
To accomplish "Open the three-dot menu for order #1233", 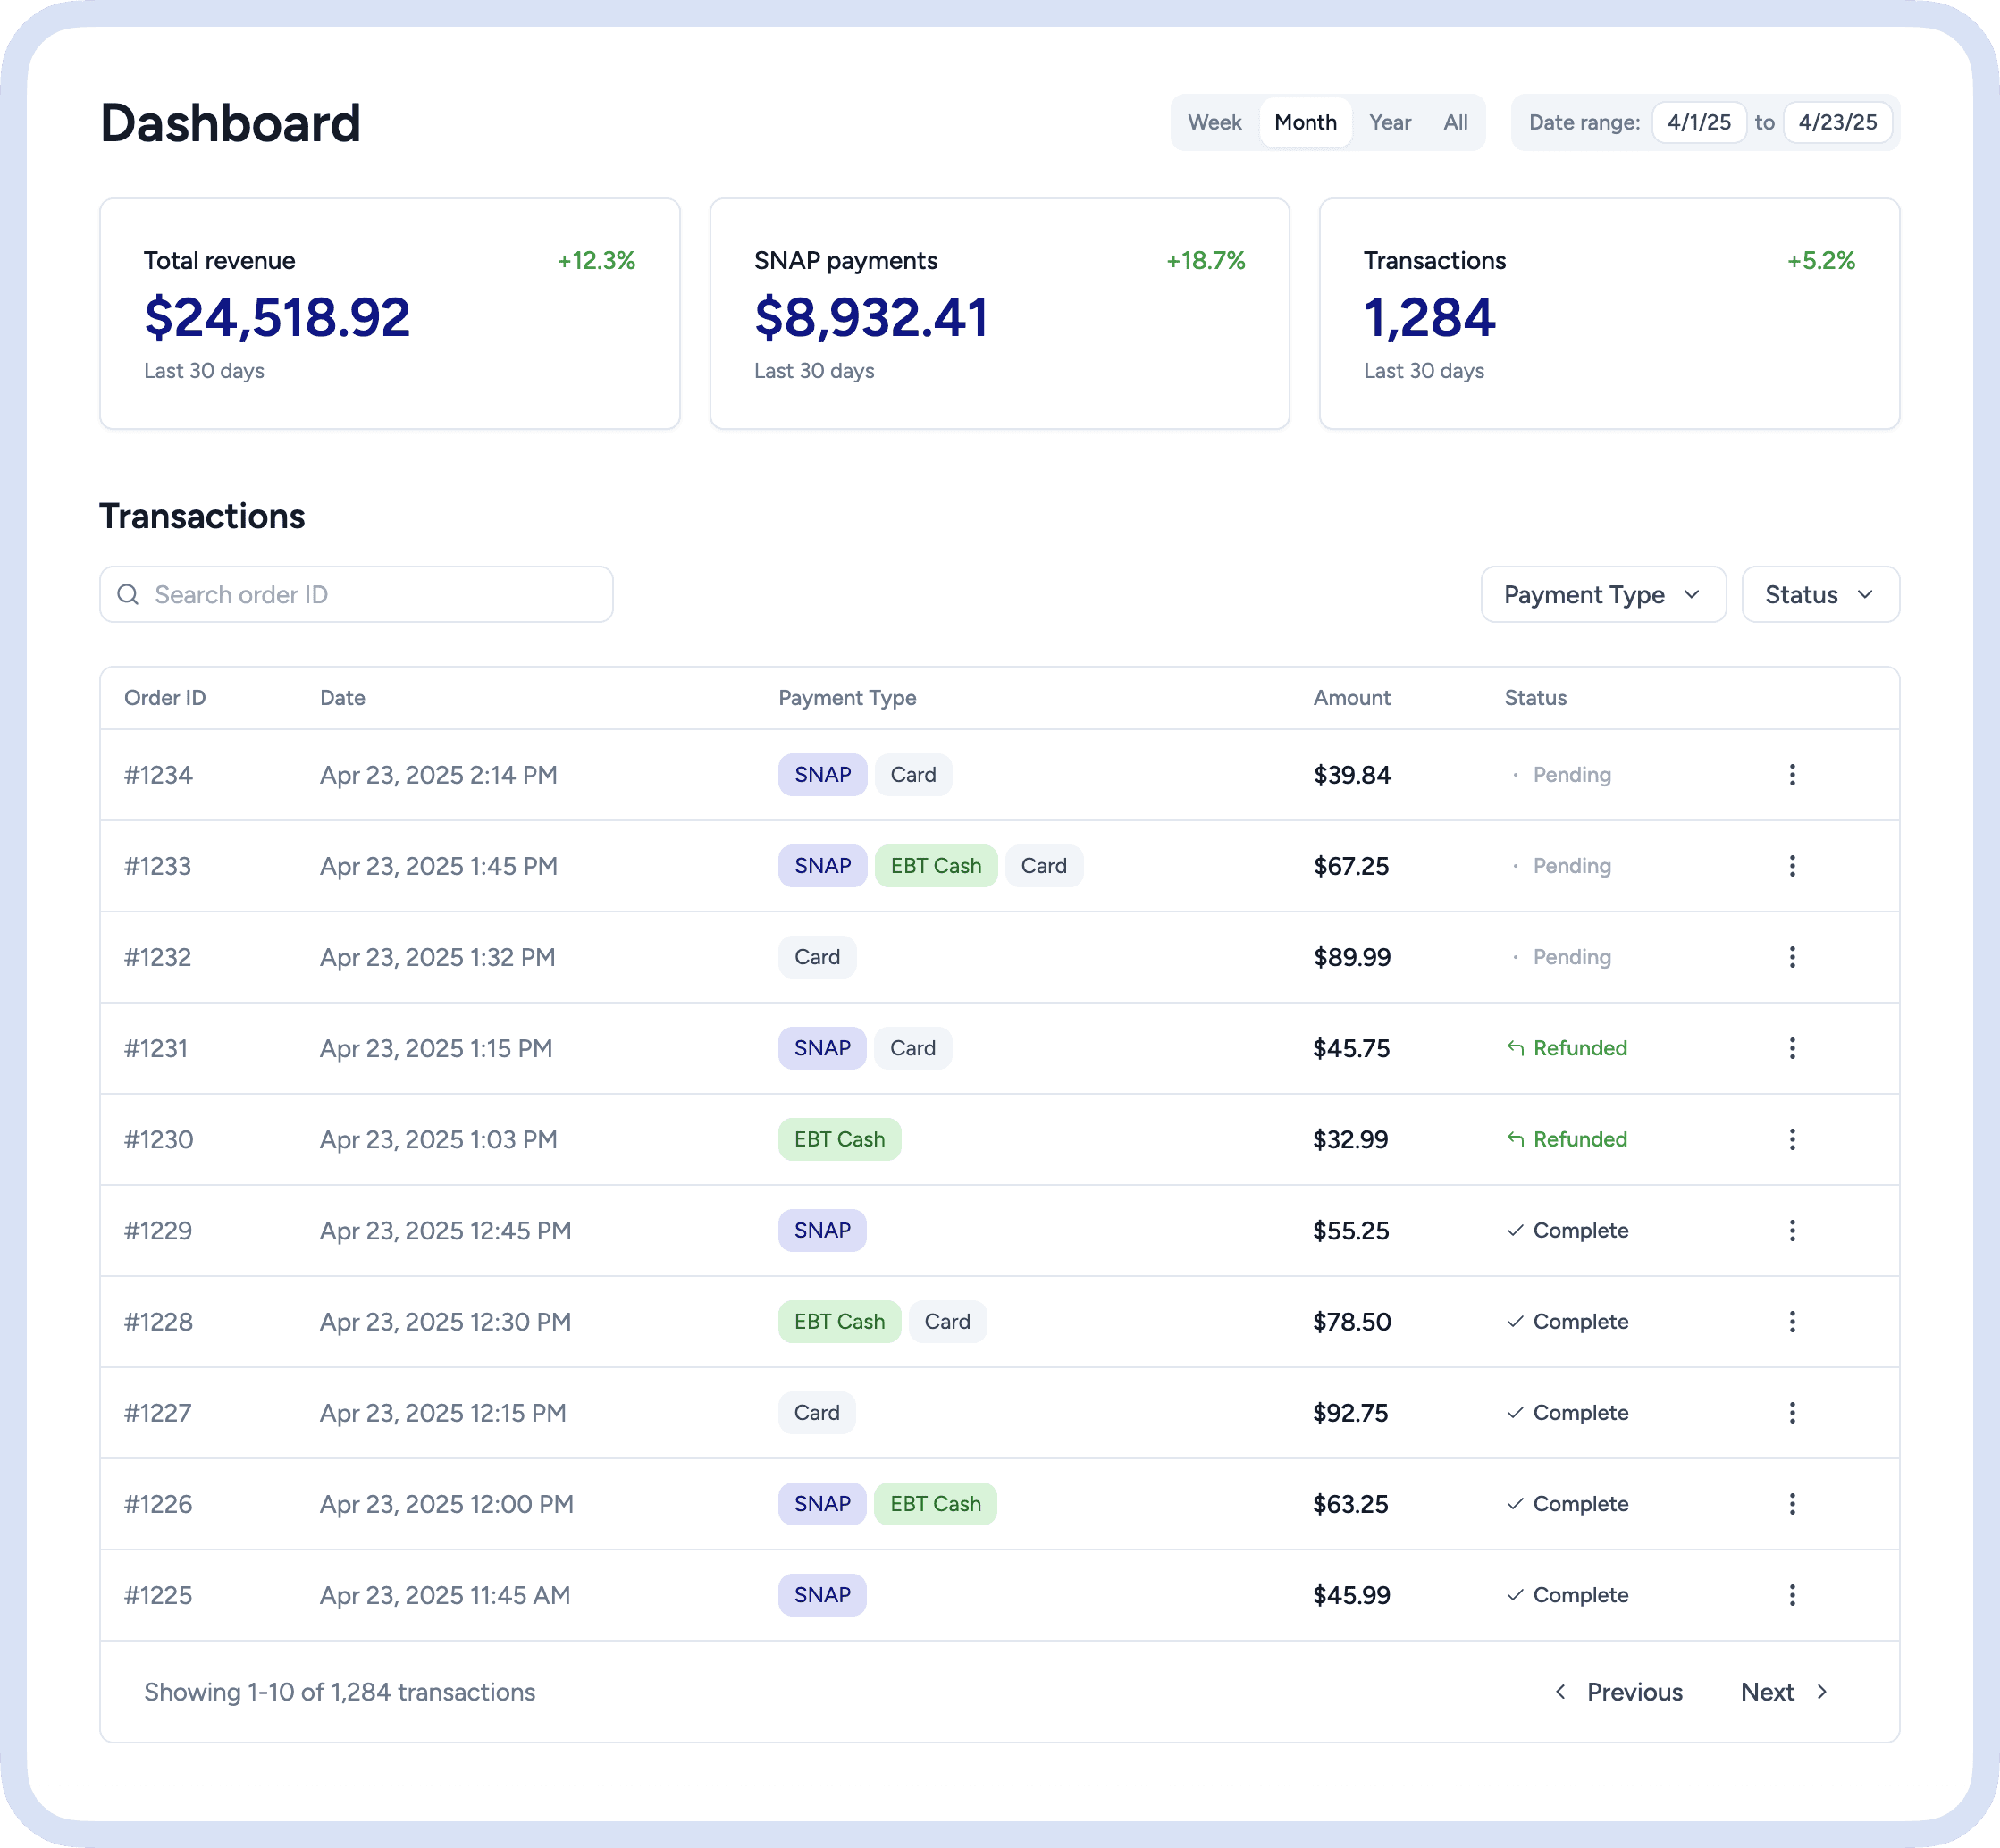I will pyautogui.click(x=1792, y=866).
